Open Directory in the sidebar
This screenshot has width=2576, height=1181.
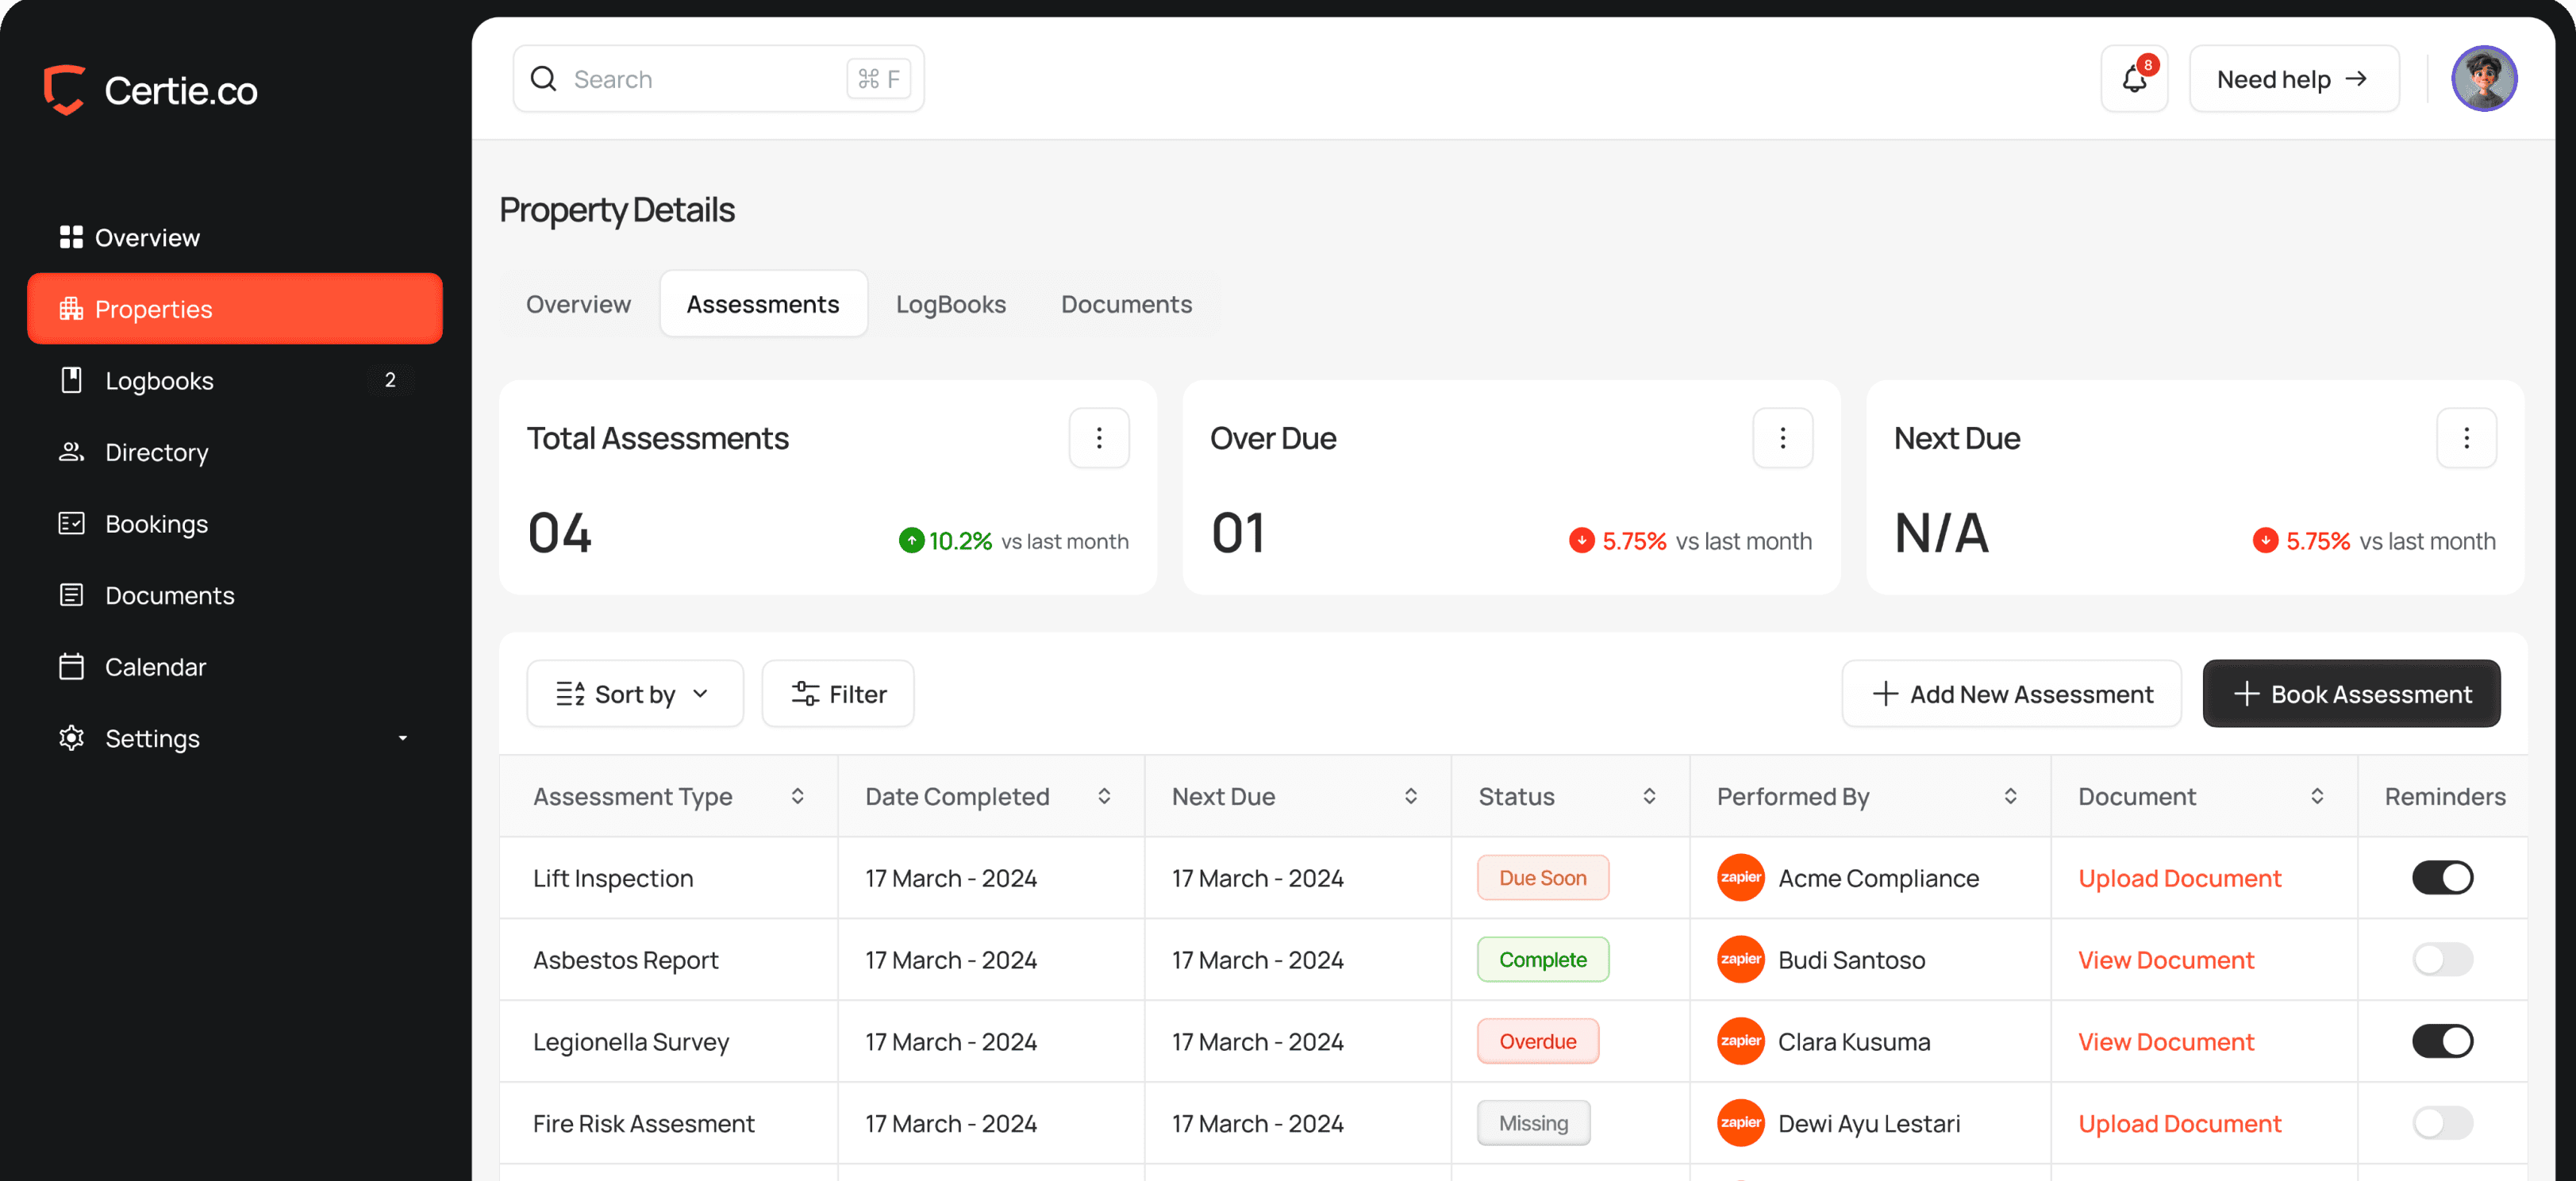click(x=235, y=452)
